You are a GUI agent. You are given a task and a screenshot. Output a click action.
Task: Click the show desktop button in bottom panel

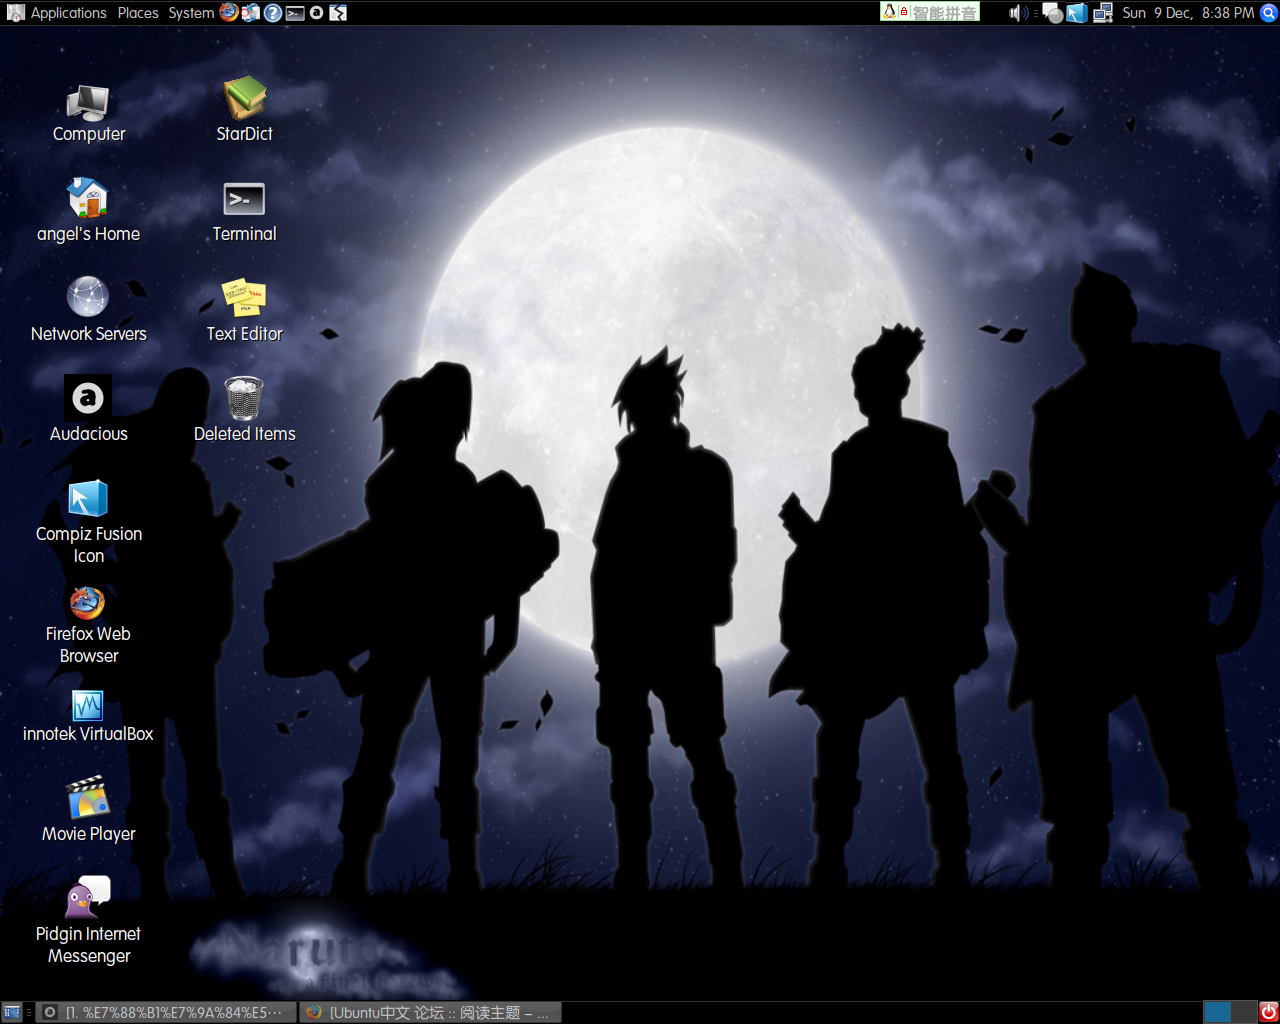[12, 1012]
